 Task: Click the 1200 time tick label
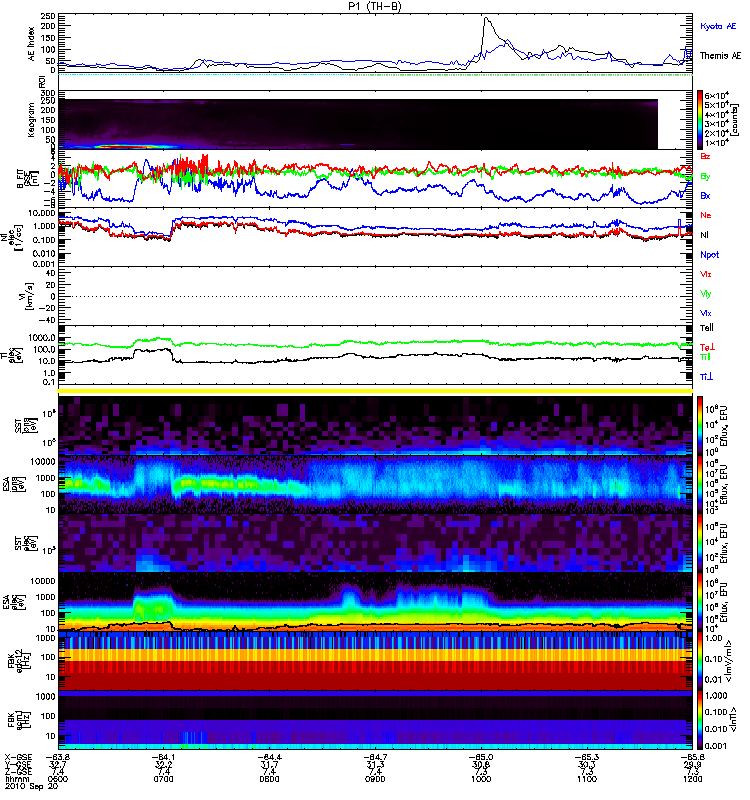click(x=692, y=779)
